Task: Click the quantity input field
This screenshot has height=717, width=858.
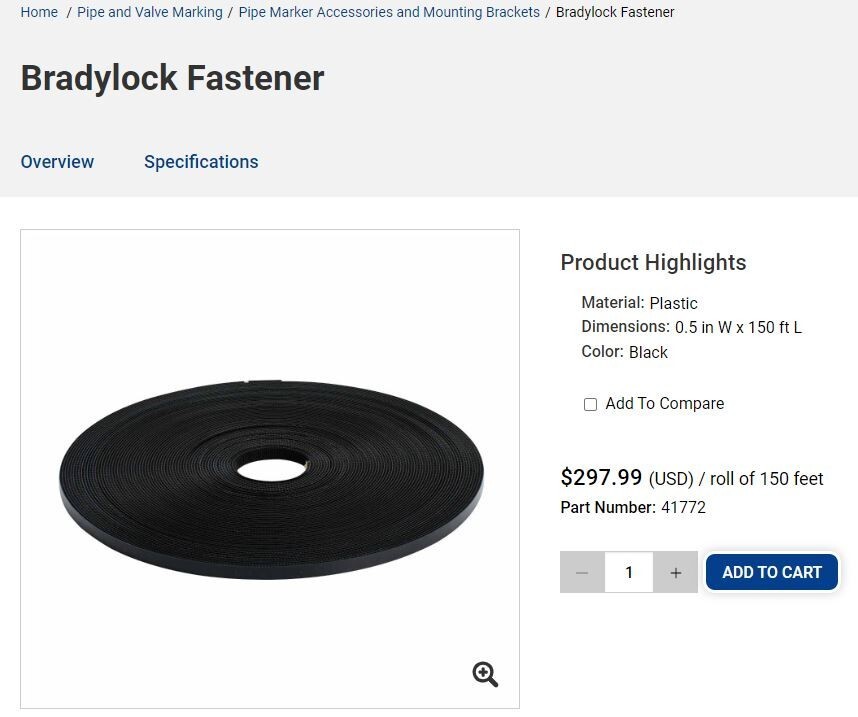Action: [x=629, y=572]
